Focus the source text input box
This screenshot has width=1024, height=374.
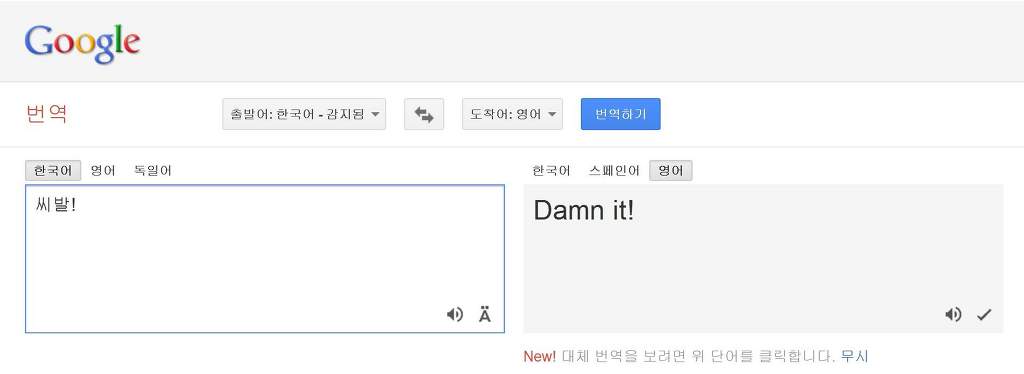264,258
